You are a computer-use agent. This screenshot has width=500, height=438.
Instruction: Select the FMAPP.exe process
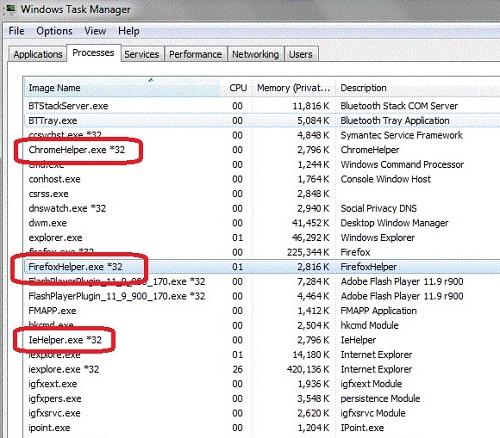click(x=262, y=311)
